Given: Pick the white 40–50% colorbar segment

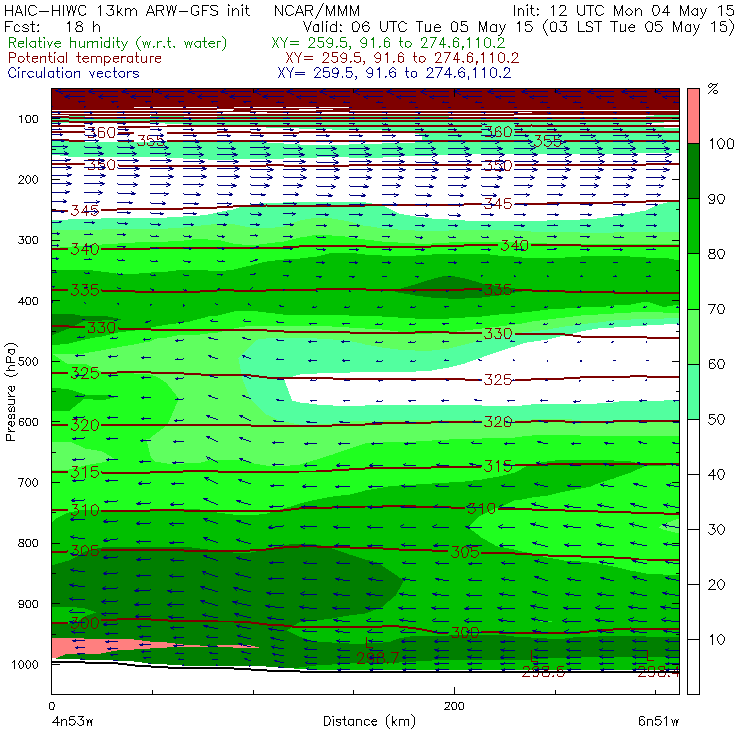Looking at the screenshot, I should (693, 446).
